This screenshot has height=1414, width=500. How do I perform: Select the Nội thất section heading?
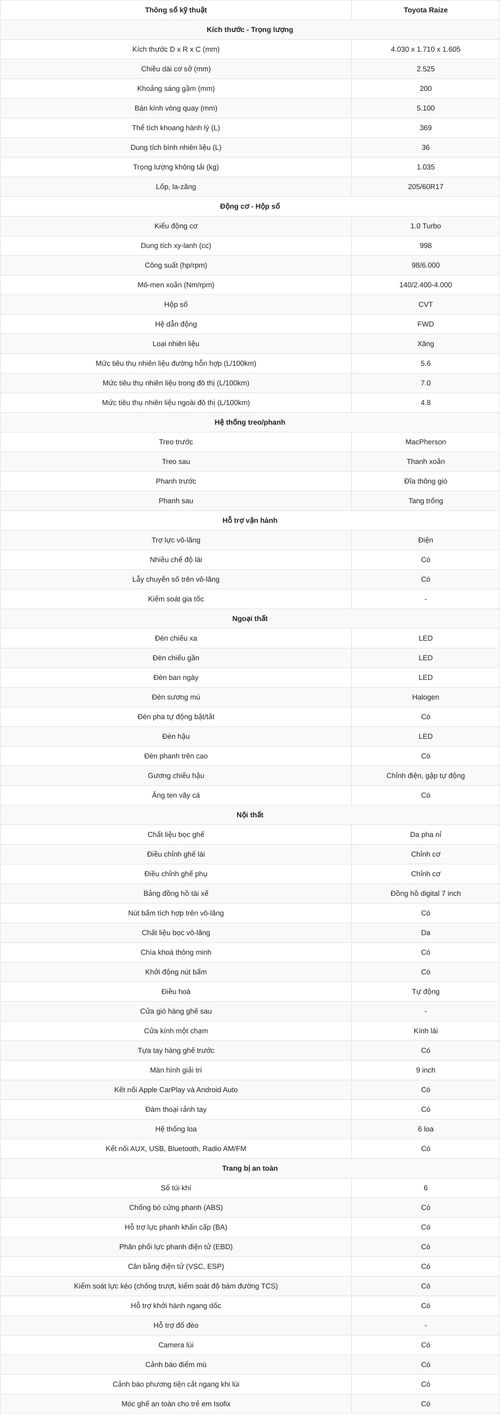coord(250,814)
